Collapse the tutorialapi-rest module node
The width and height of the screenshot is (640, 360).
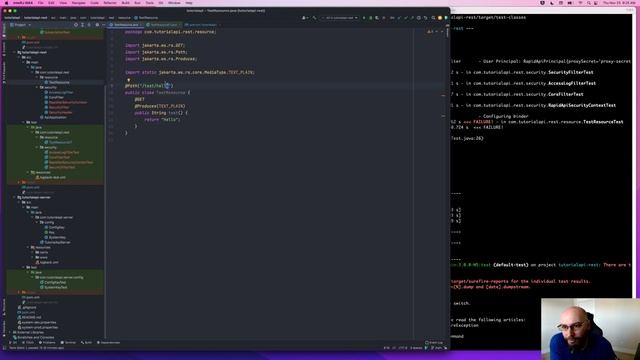[x=14, y=52]
